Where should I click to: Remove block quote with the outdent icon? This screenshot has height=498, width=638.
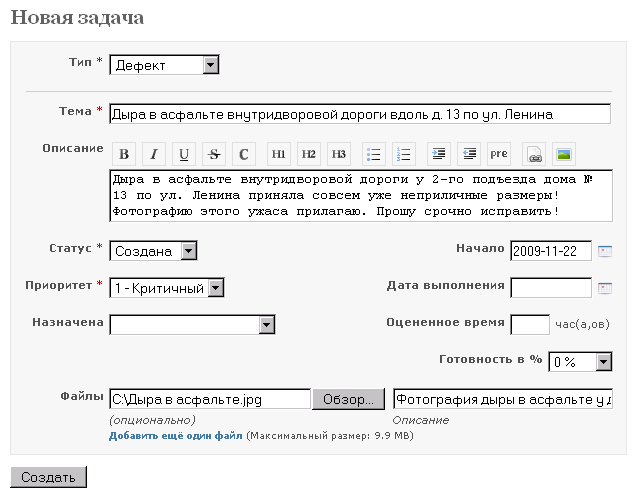469,154
